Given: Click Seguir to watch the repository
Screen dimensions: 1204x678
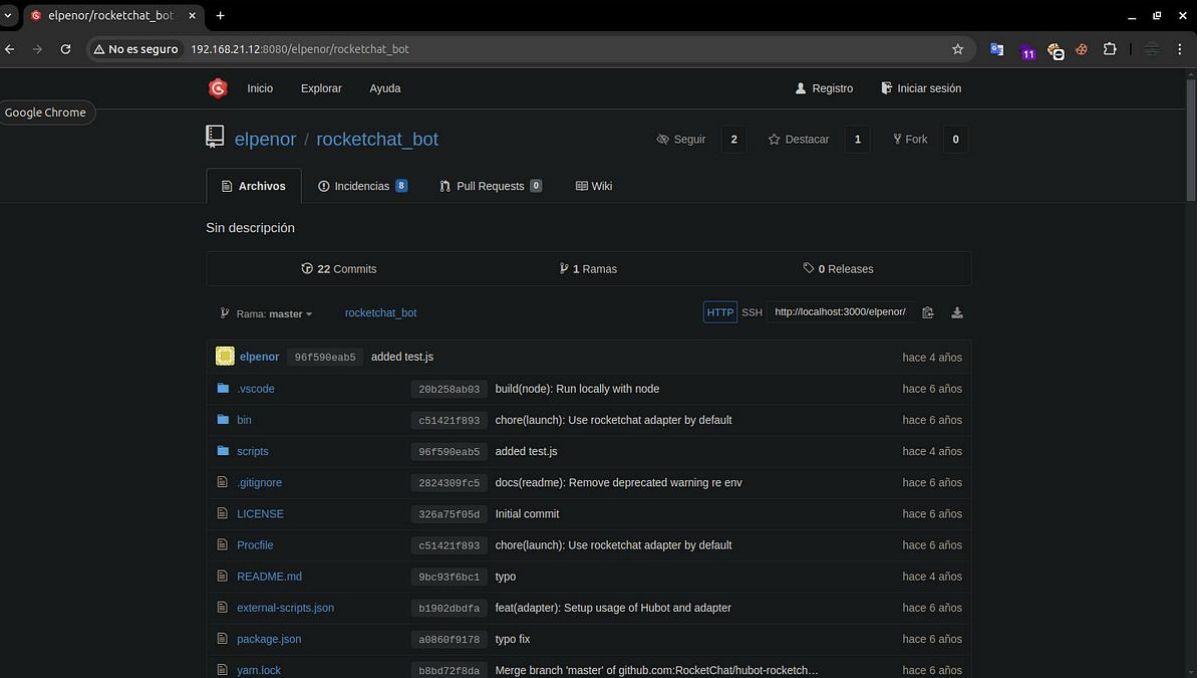Looking at the screenshot, I should 681,140.
